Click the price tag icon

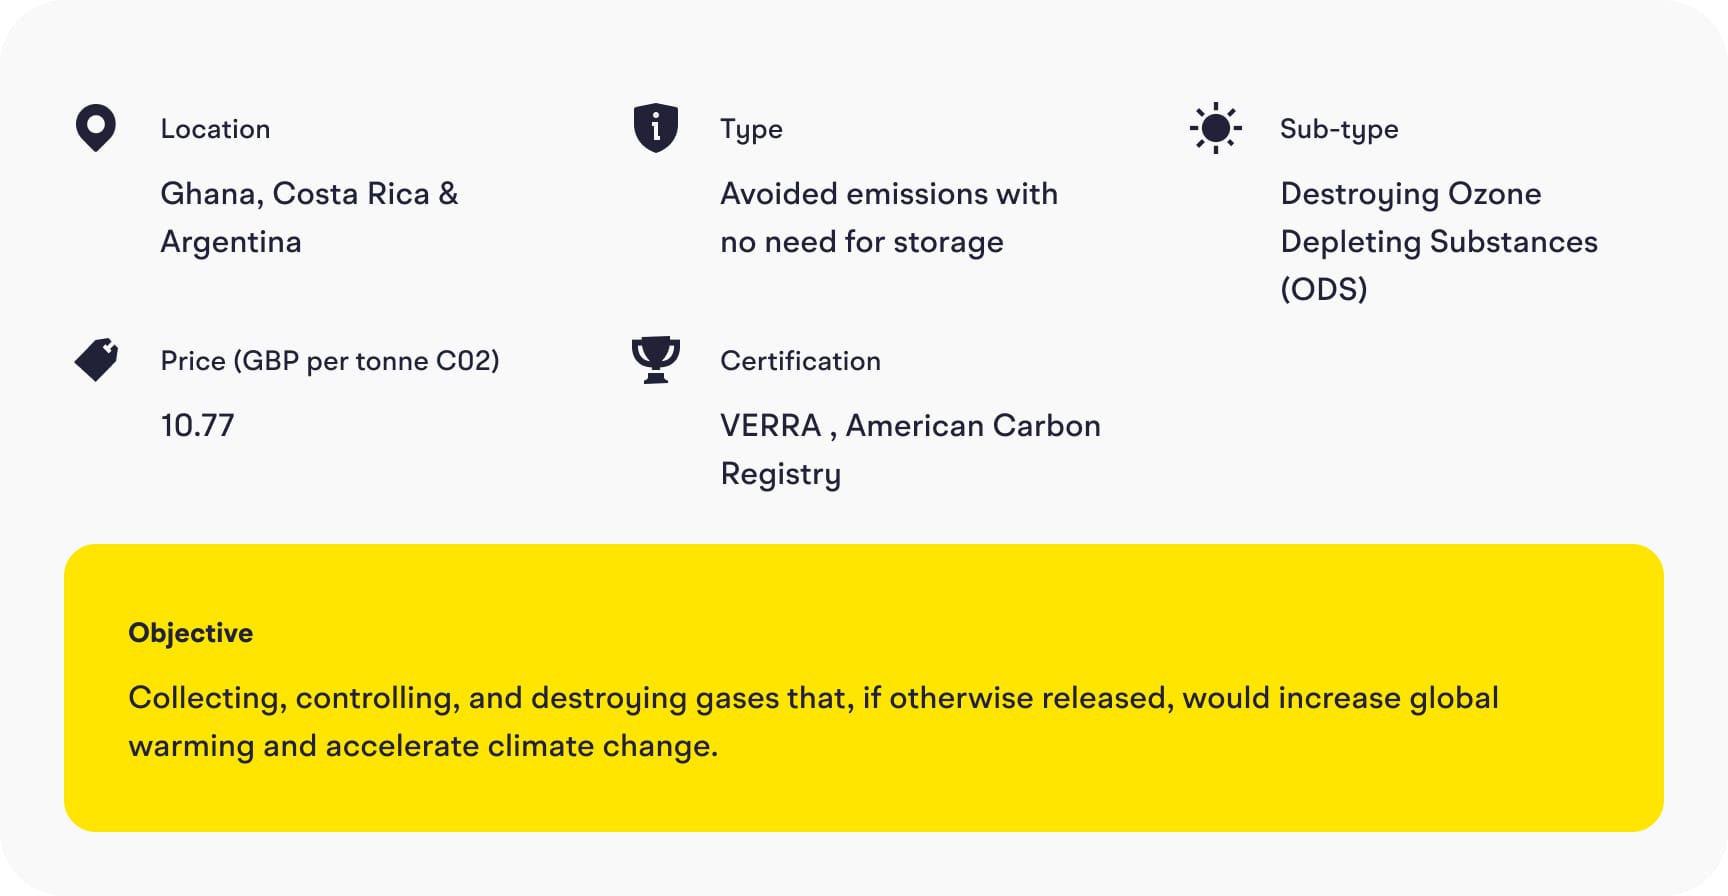[96, 360]
